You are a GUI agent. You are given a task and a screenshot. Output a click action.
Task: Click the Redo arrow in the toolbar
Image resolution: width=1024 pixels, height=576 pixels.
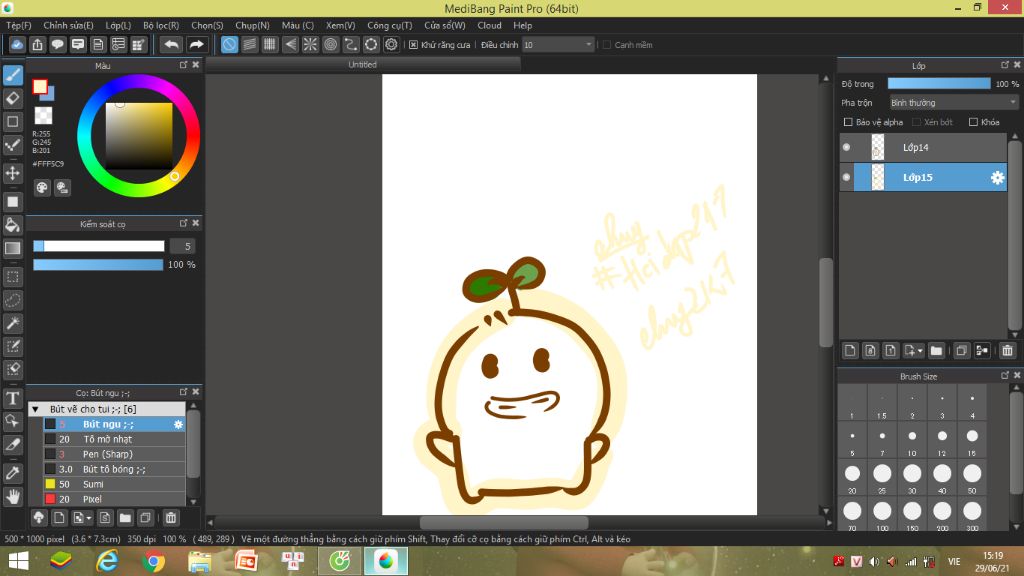tap(196, 44)
